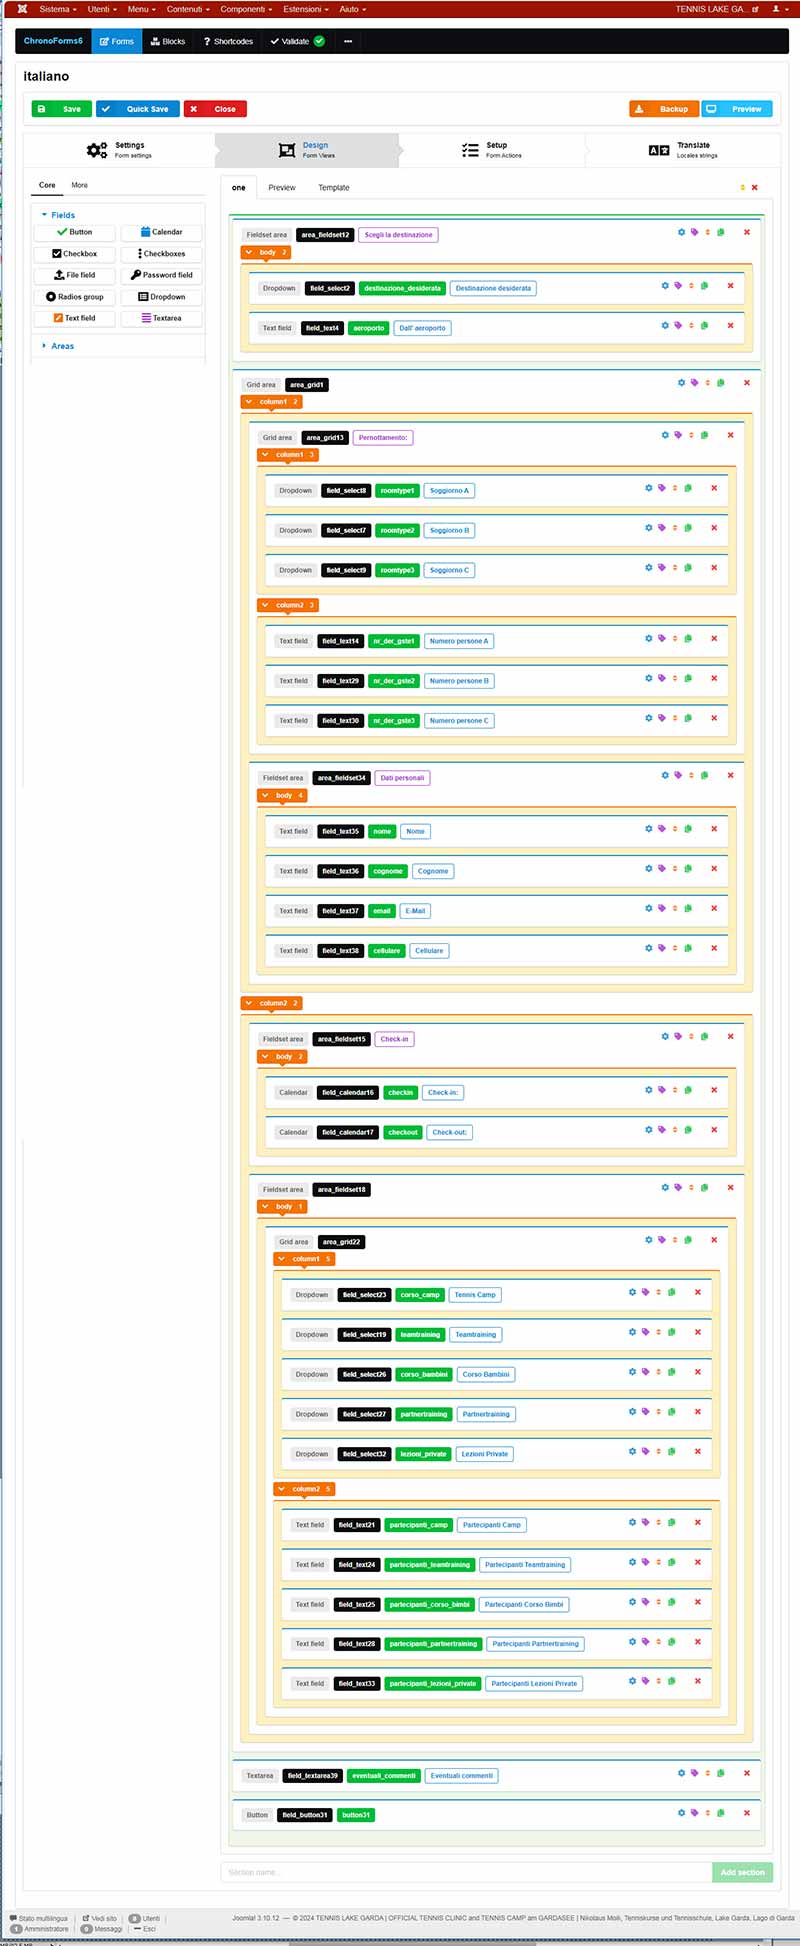Delete the checkout calendar row
This screenshot has height=1946, width=800.
pos(714,1130)
